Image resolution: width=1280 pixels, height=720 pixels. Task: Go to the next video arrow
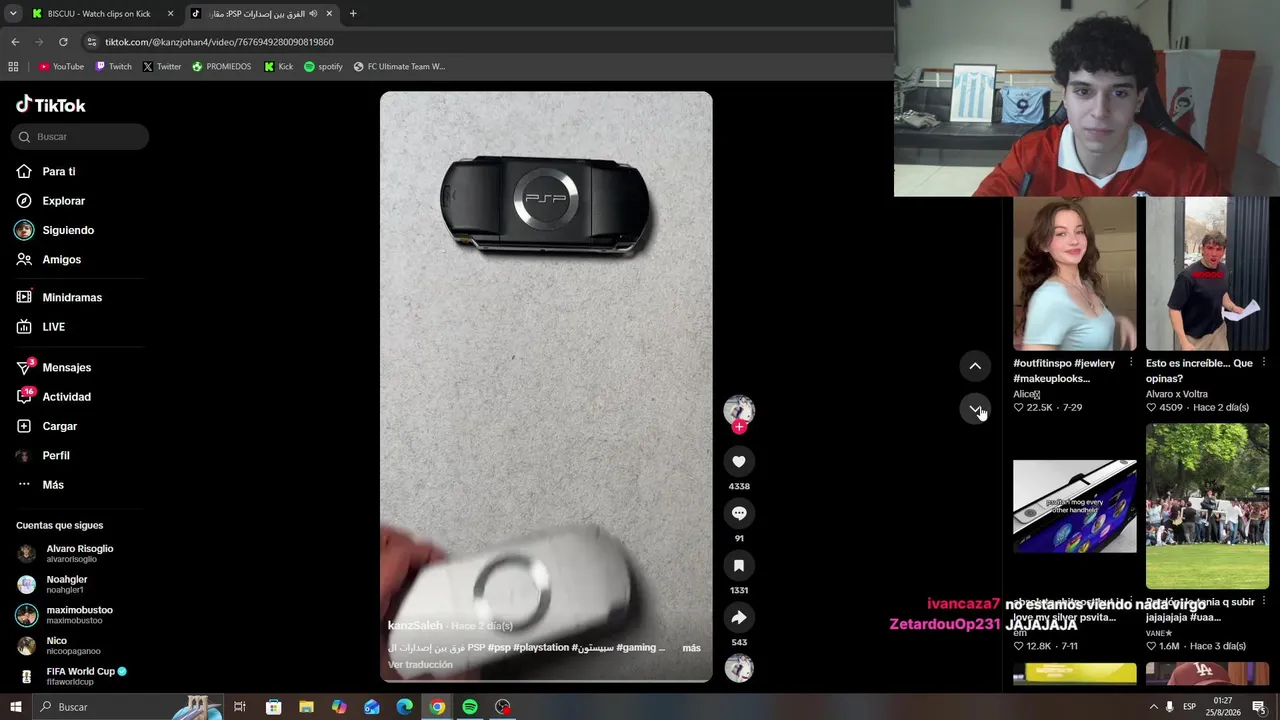pos(975,408)
